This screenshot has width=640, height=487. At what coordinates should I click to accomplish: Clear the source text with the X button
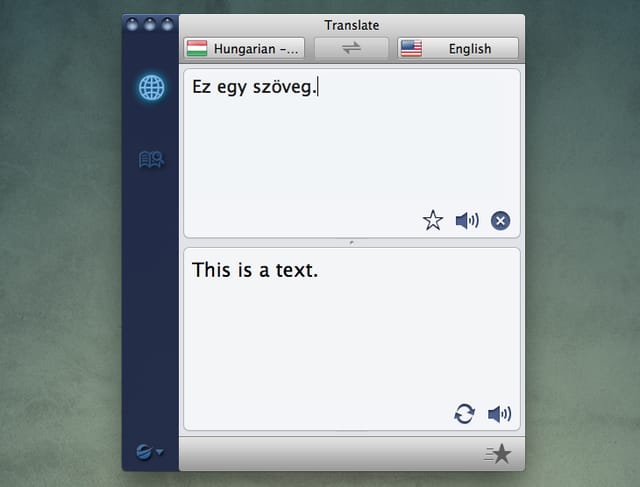point(500,221)
